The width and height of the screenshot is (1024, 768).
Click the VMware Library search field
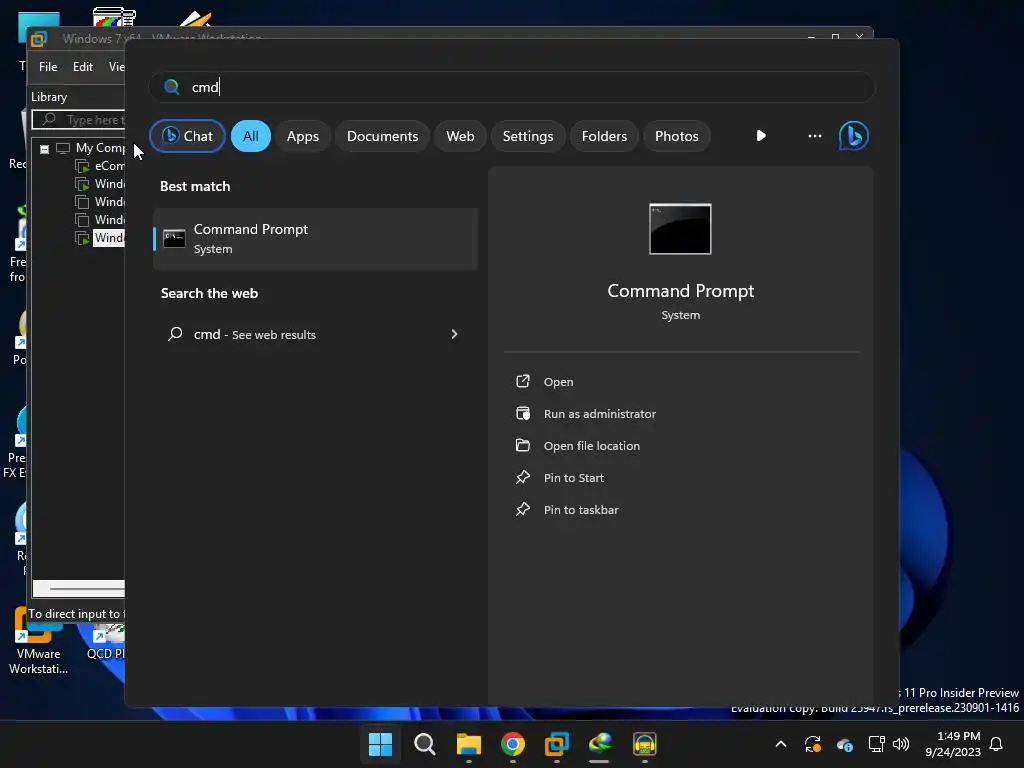[78, 120]
